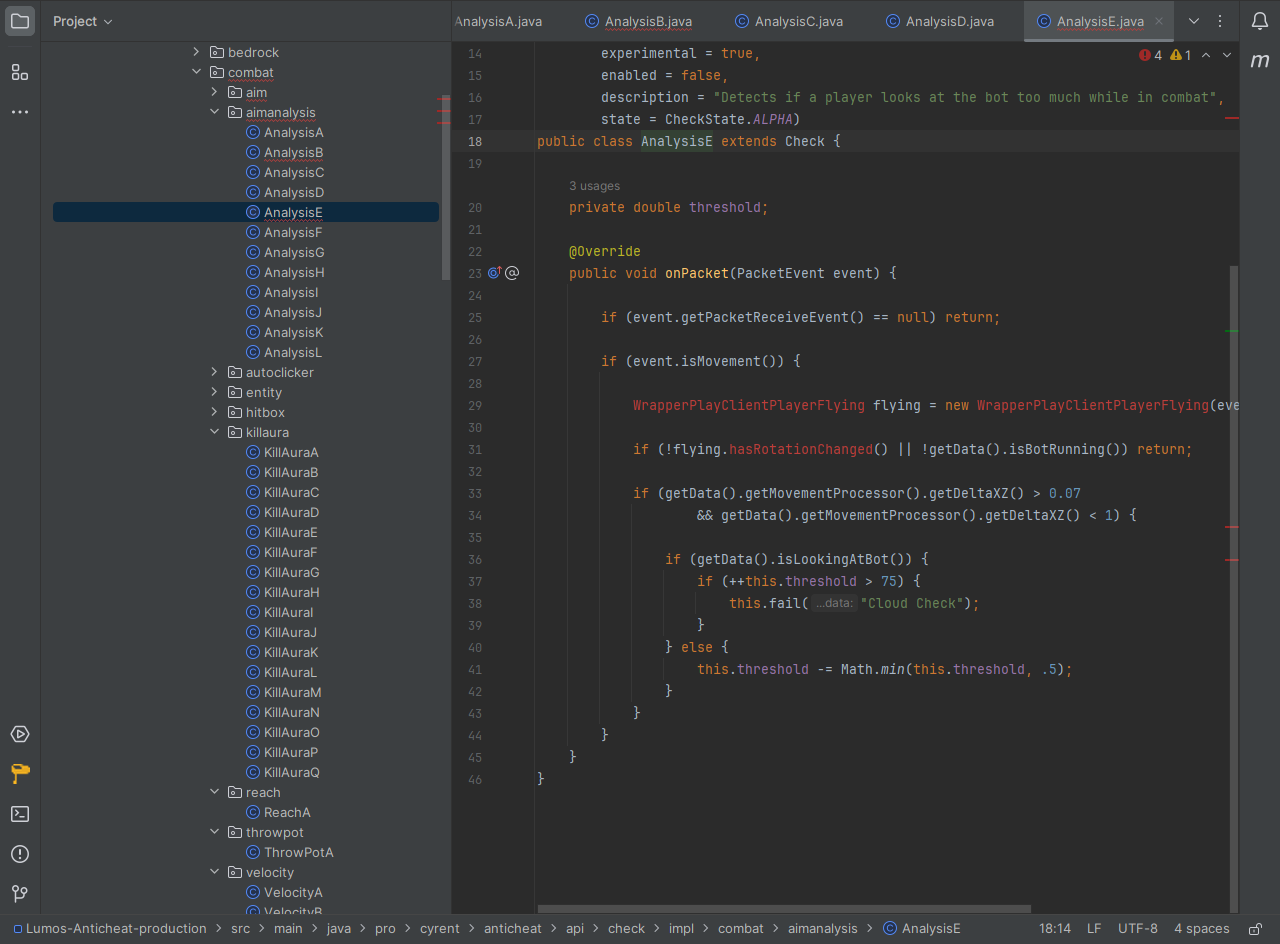Click the UTF-8 encoding in status bar
Image resolution: width=1280 pixels, height=944 pixels.
tap(1137, 929)
